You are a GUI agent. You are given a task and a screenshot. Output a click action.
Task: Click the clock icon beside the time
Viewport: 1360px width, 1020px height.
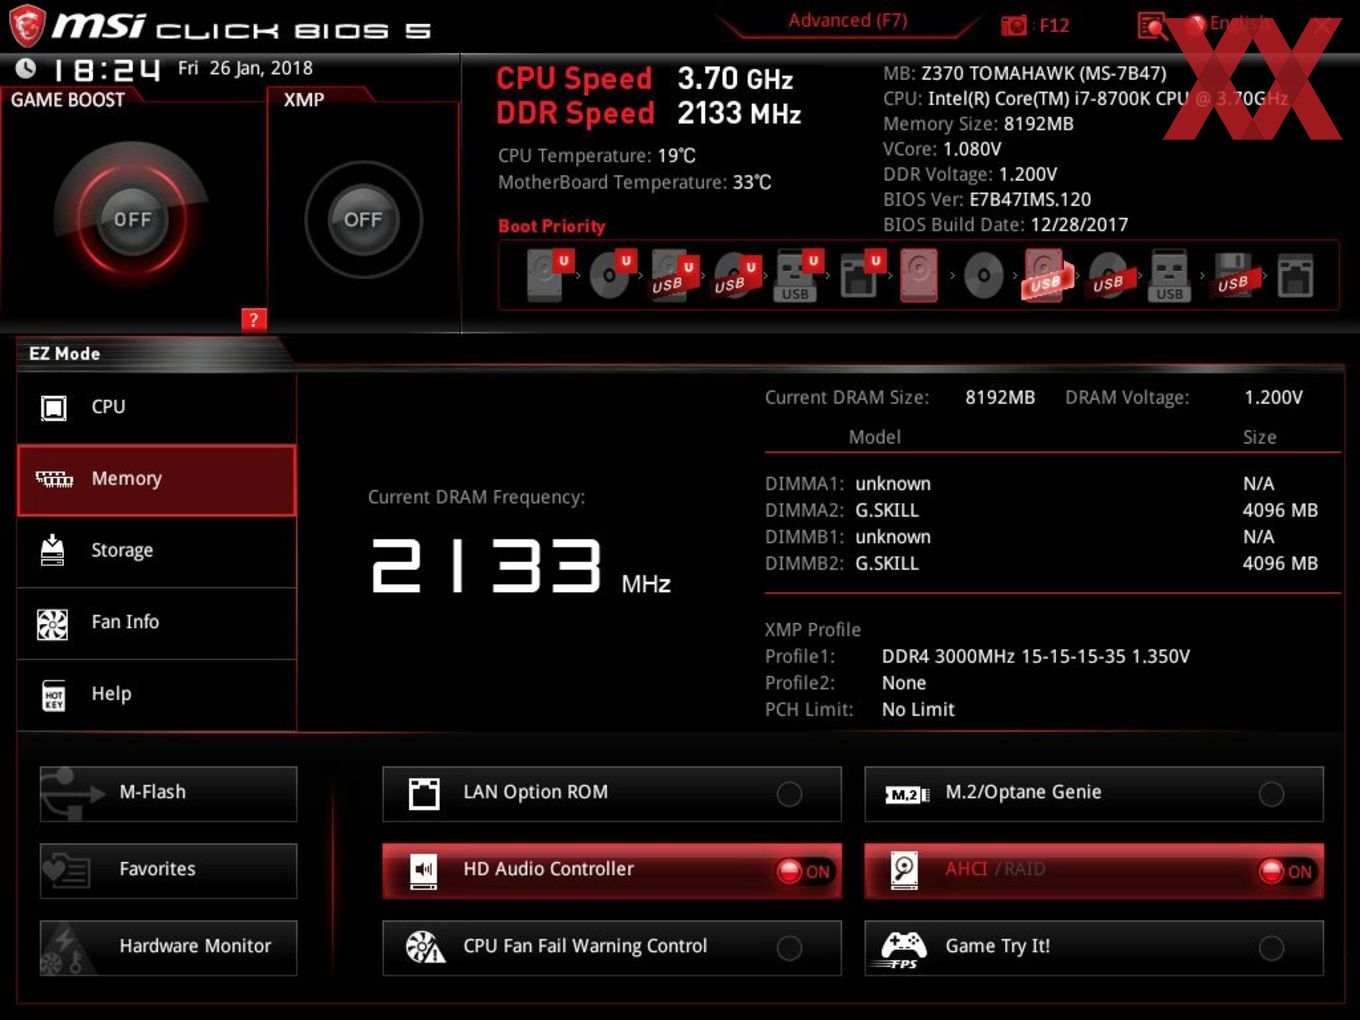[27, 68]
